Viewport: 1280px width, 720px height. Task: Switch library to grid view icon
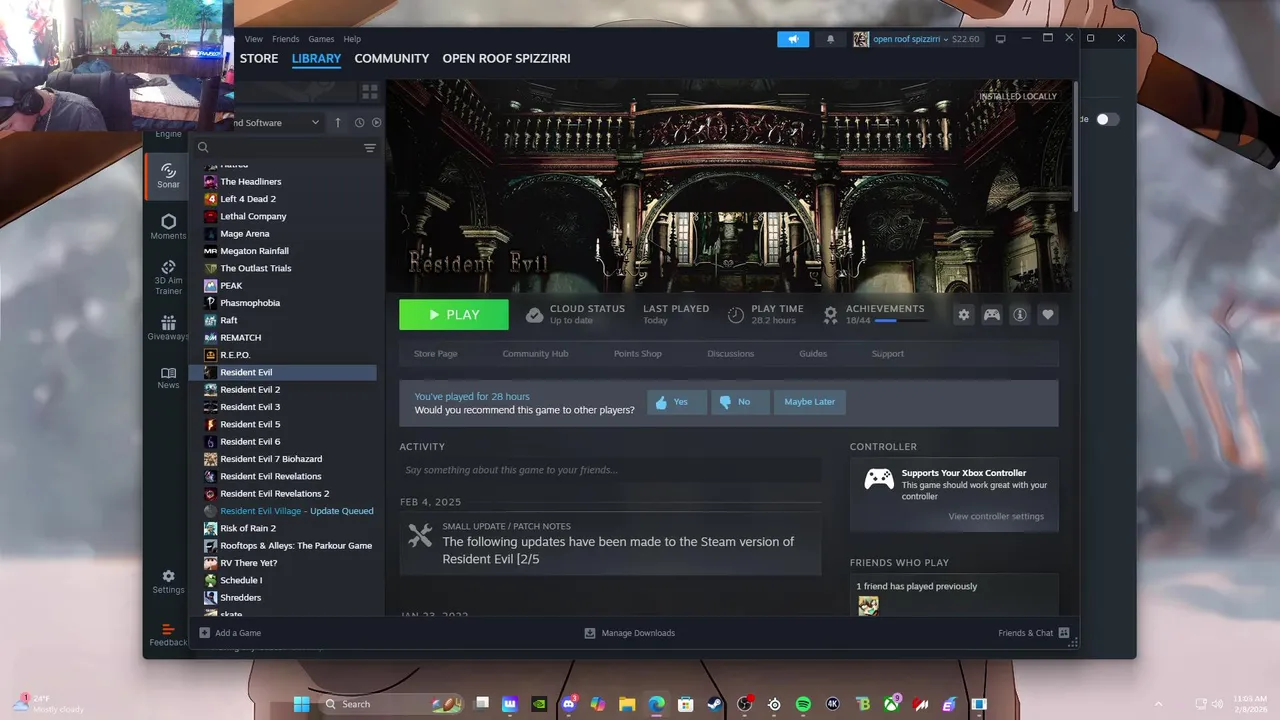pyautogui.click(x=370, y=92)
